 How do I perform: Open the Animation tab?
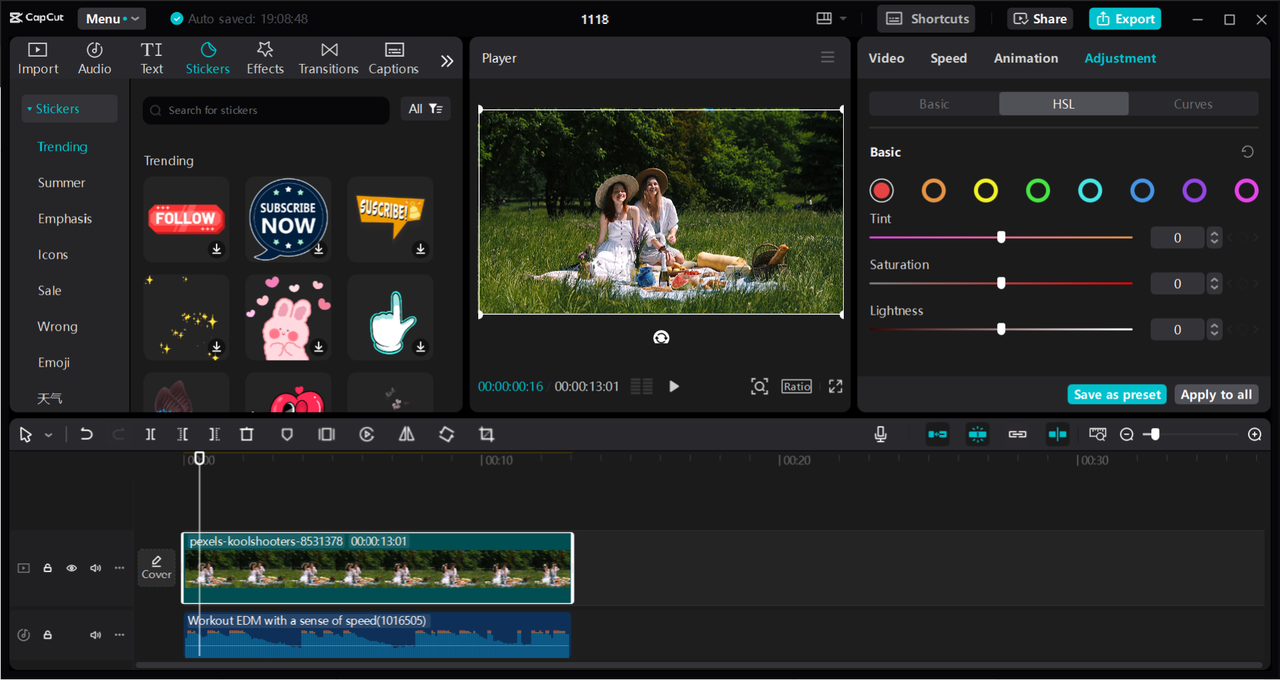[1026, 58]
